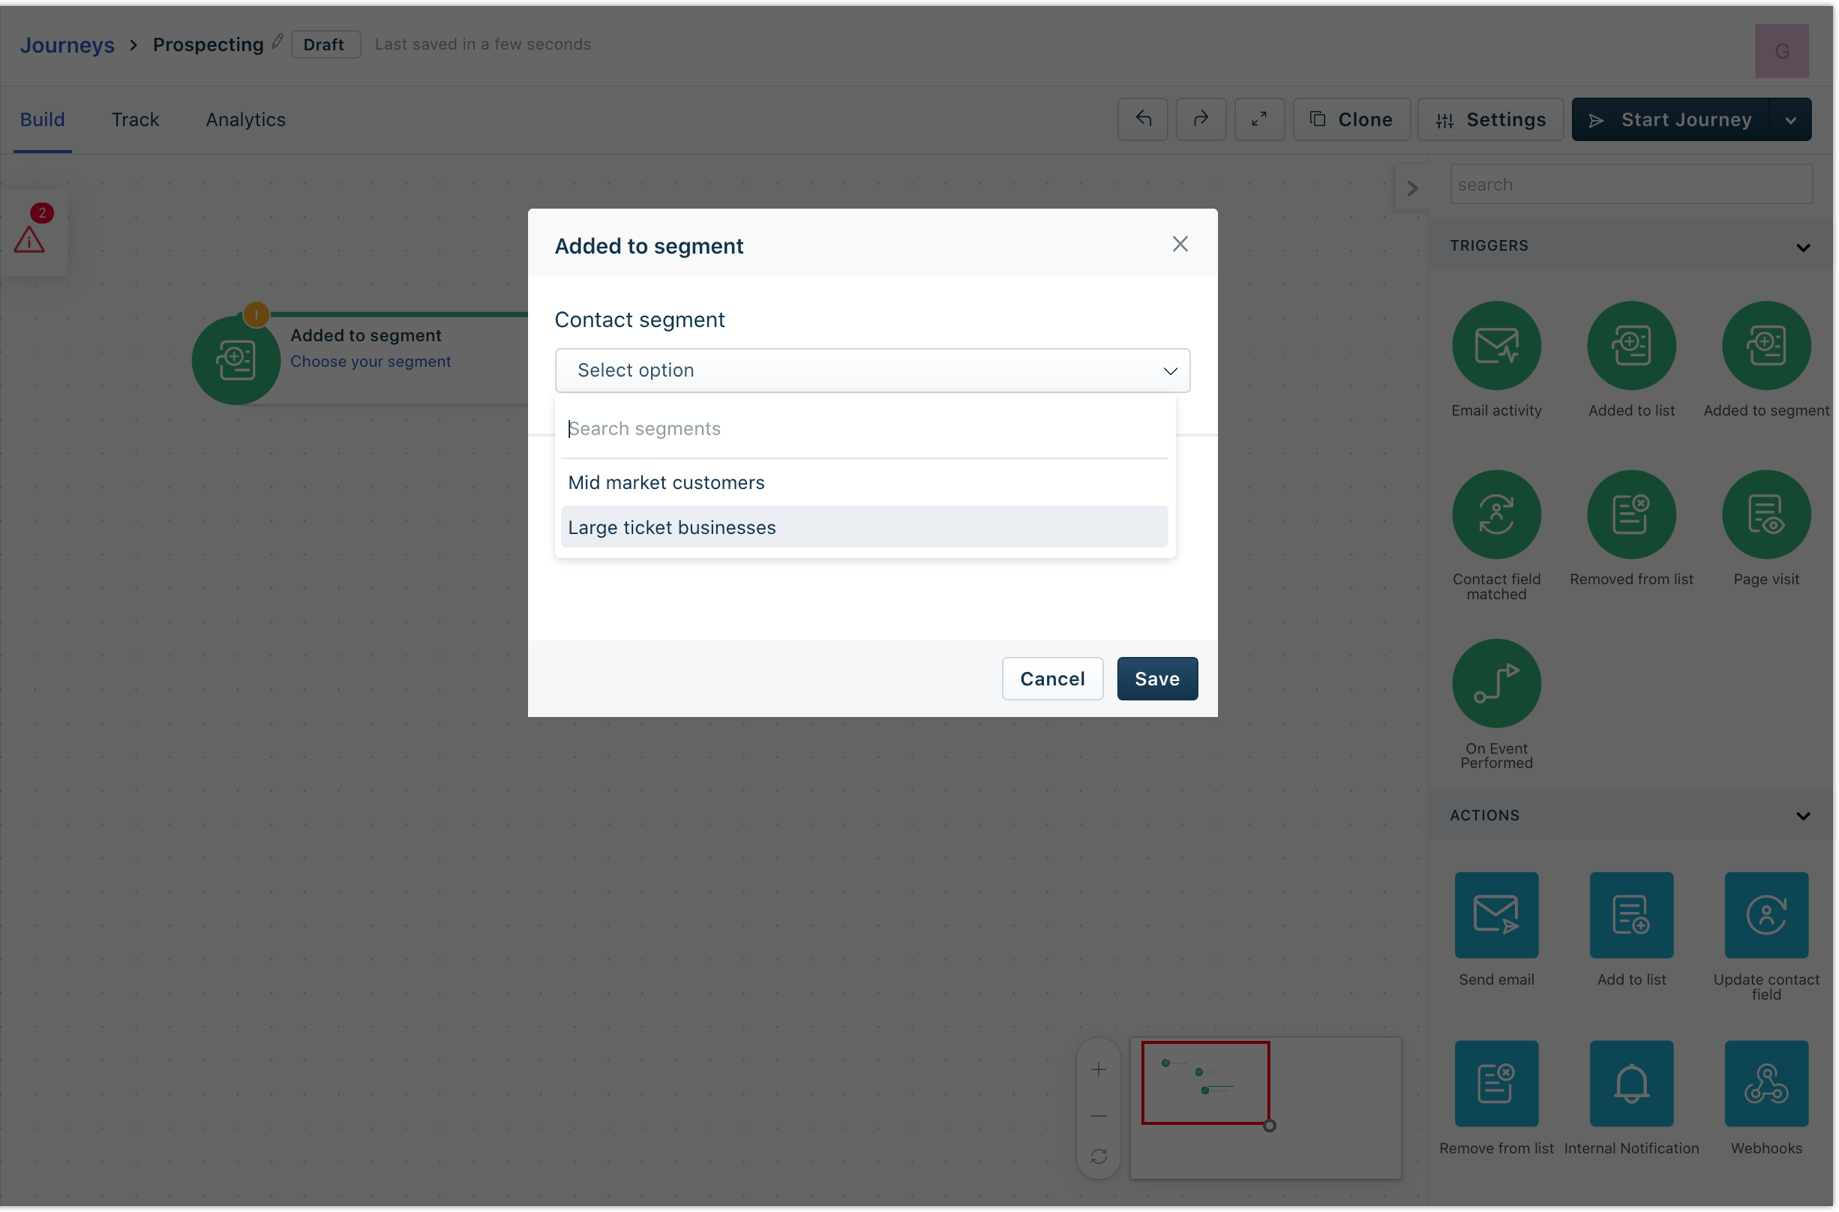Click the Clone button
The height and width of the screenshot is (1212, 1839).
1351,120
